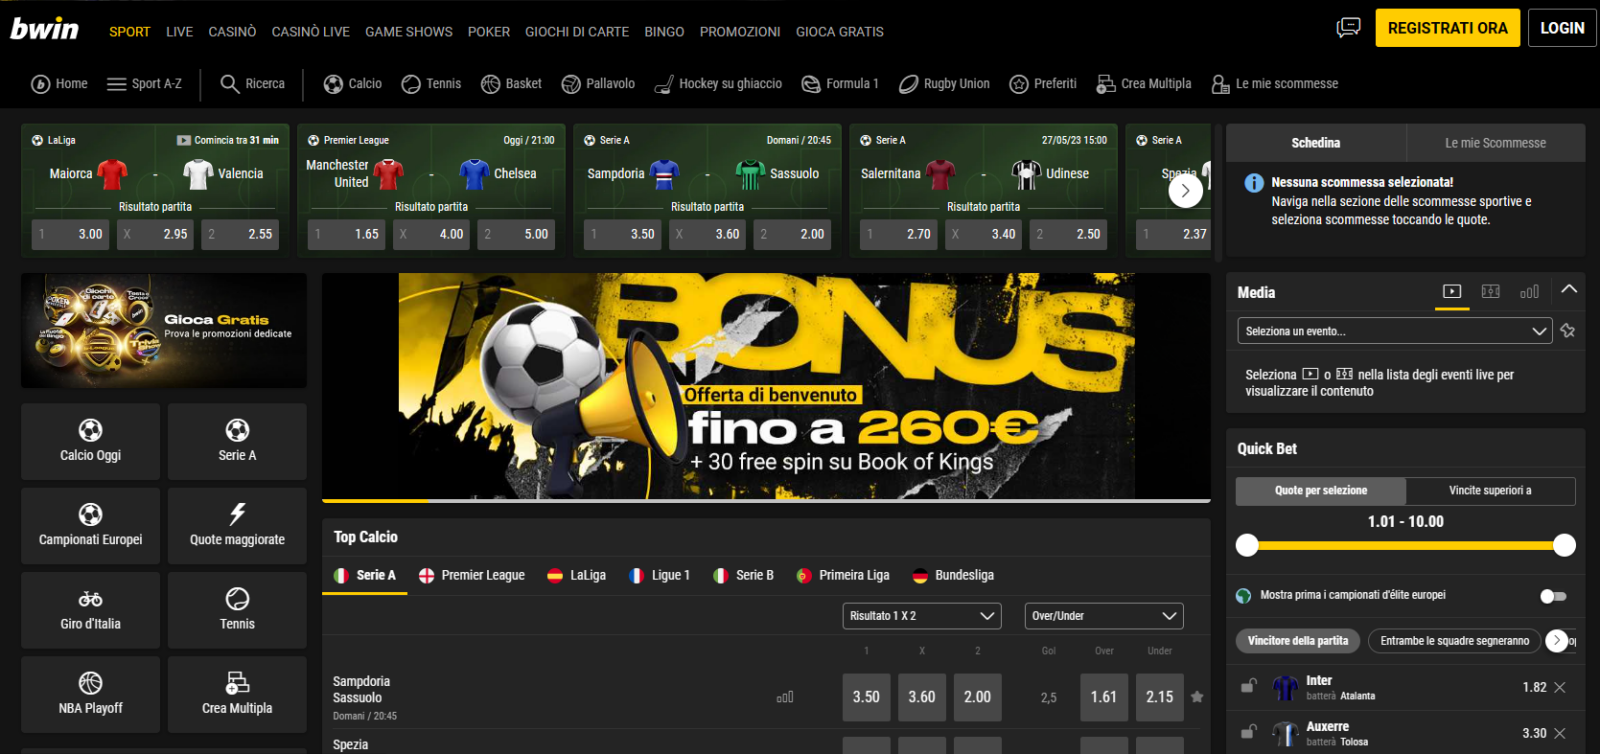Open the chat messages icon in header

click(1348, 28)
